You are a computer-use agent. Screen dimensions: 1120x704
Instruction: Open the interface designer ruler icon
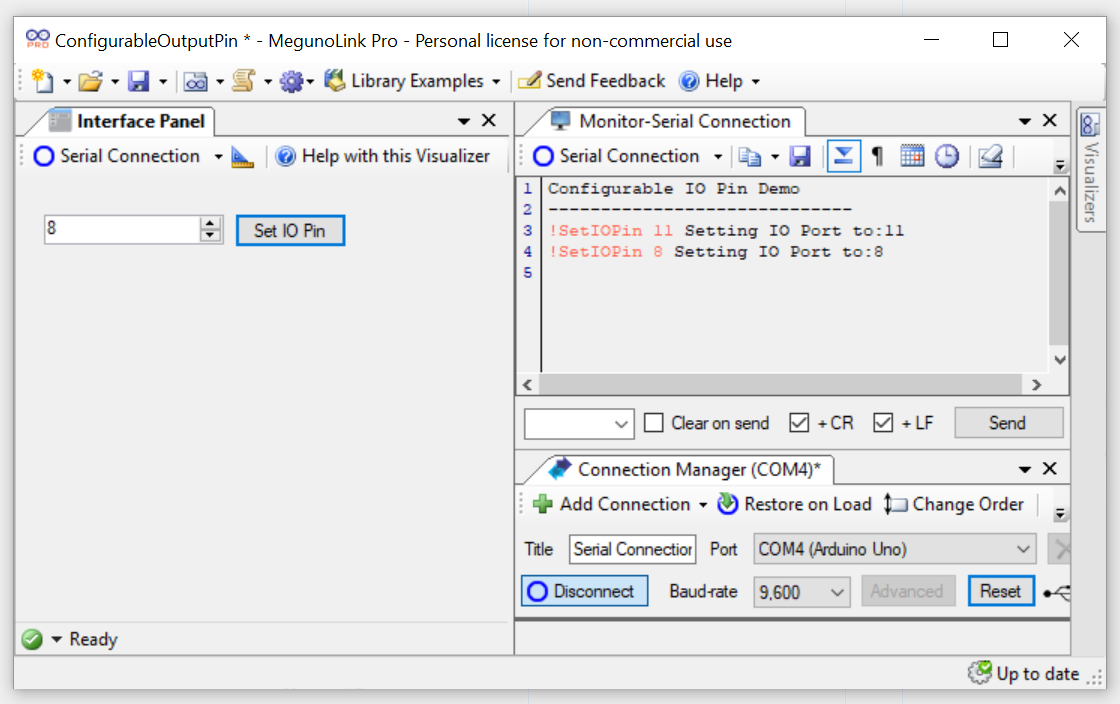click(x=243, y=156)
